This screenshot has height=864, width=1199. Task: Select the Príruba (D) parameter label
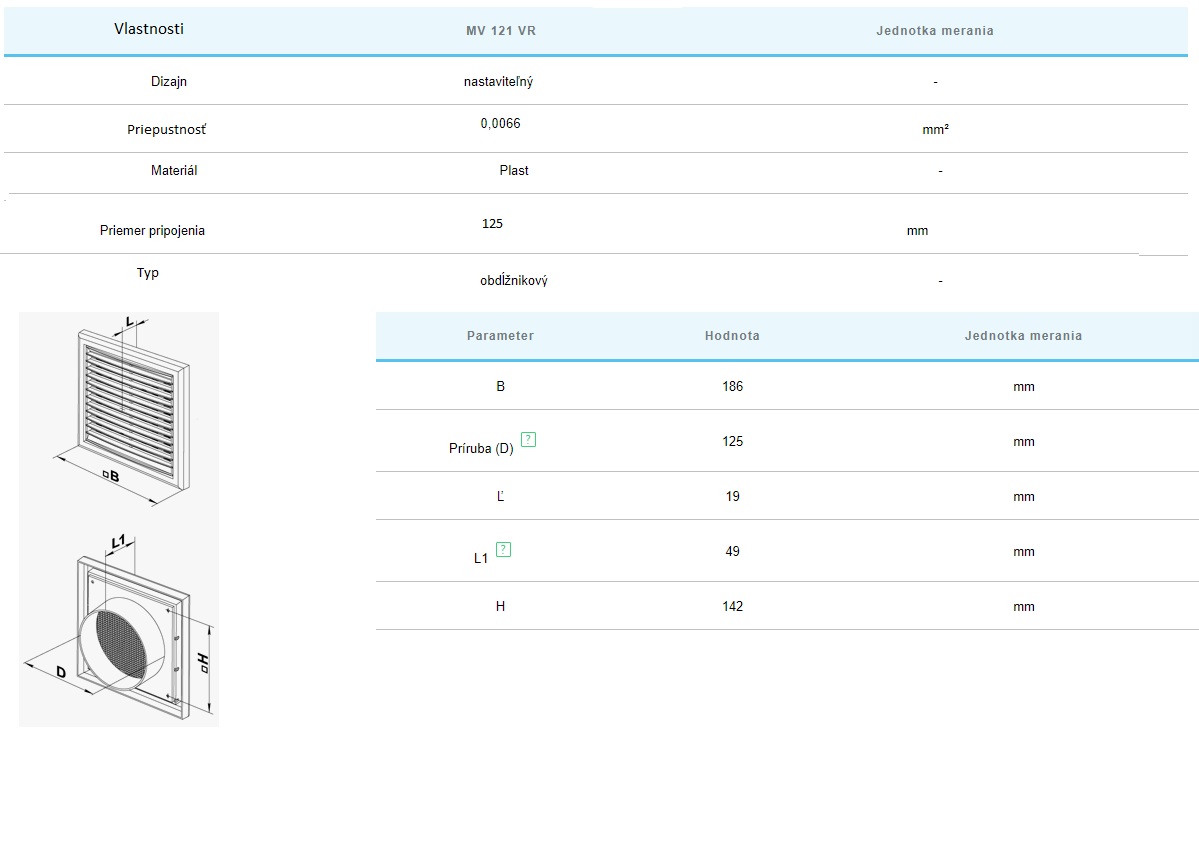click(x=481, y=449)
